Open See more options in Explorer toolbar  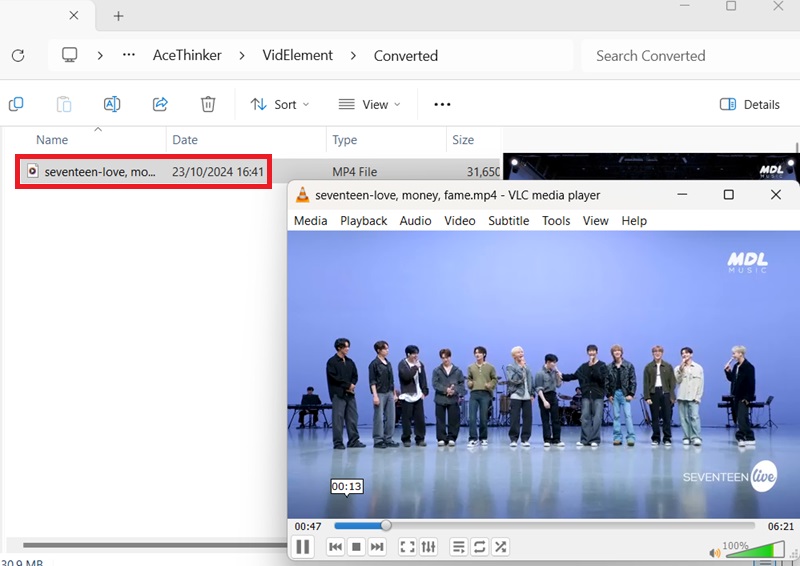pyautogui.click(x=442, y=105)
